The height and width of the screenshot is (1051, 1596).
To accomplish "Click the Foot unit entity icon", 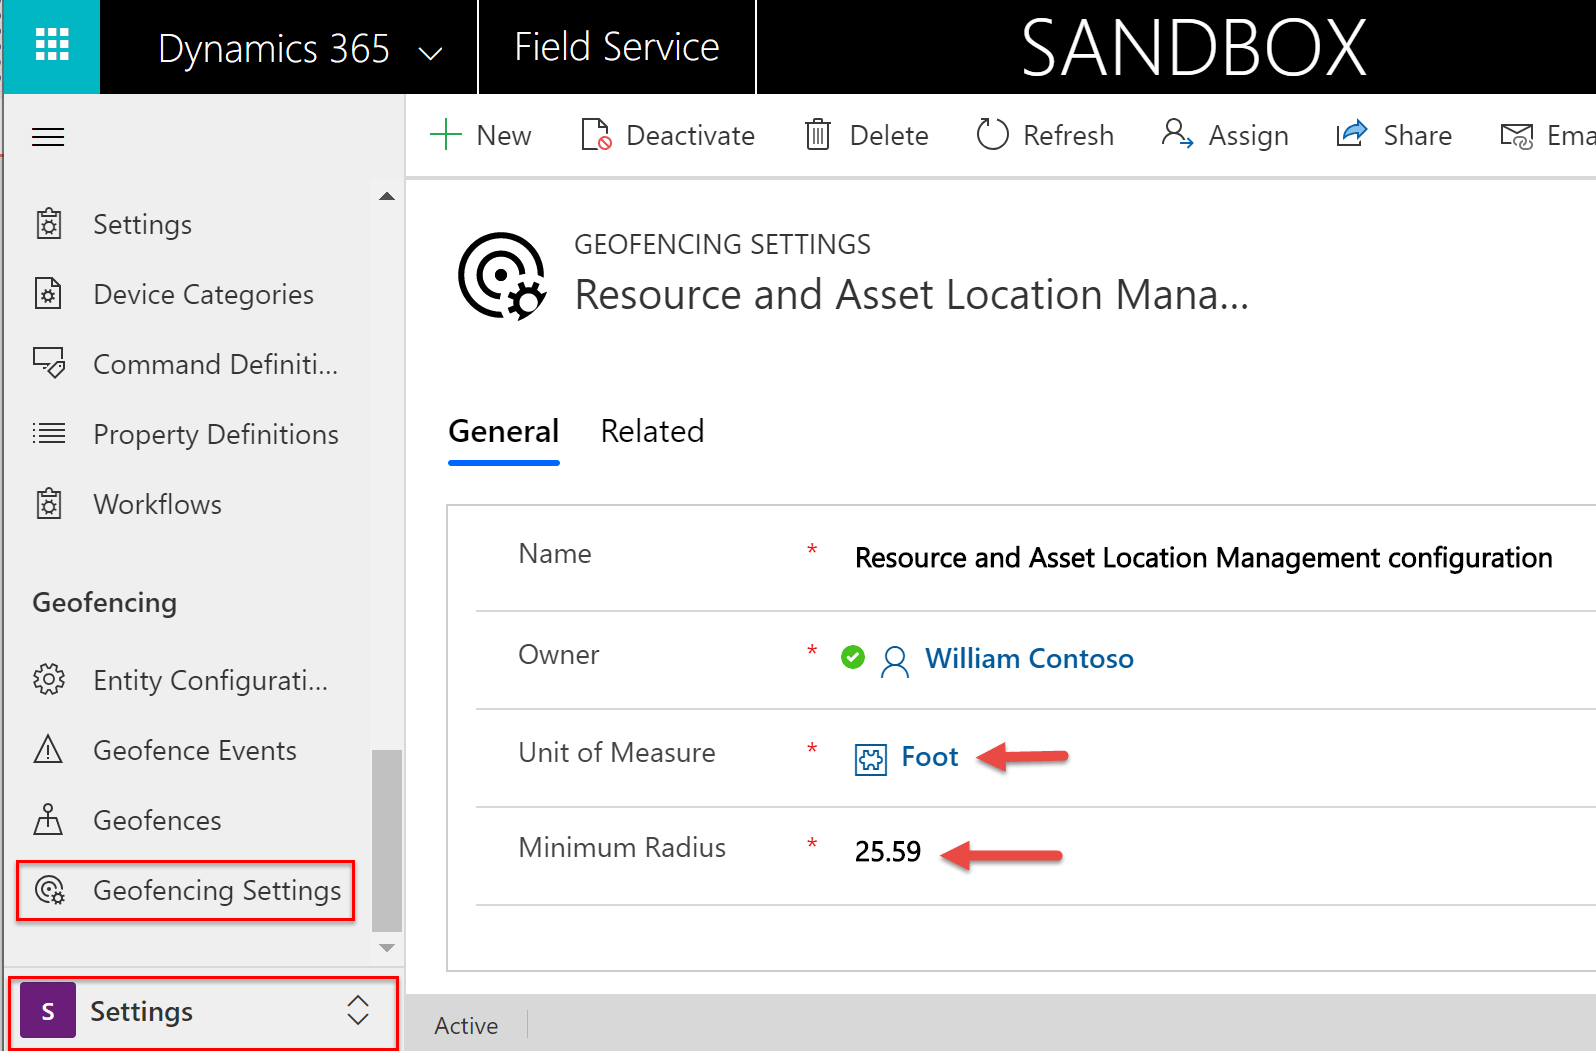I will [x=871, y=760].
